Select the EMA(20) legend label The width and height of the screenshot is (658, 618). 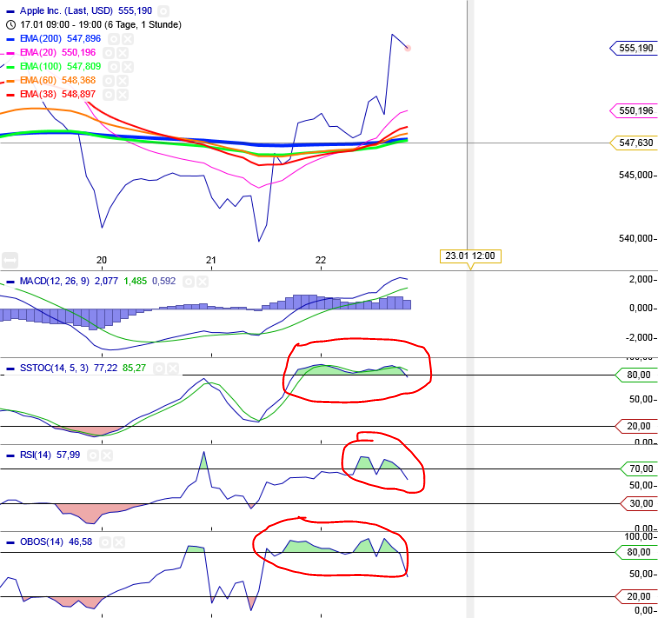tap(38, 53)
